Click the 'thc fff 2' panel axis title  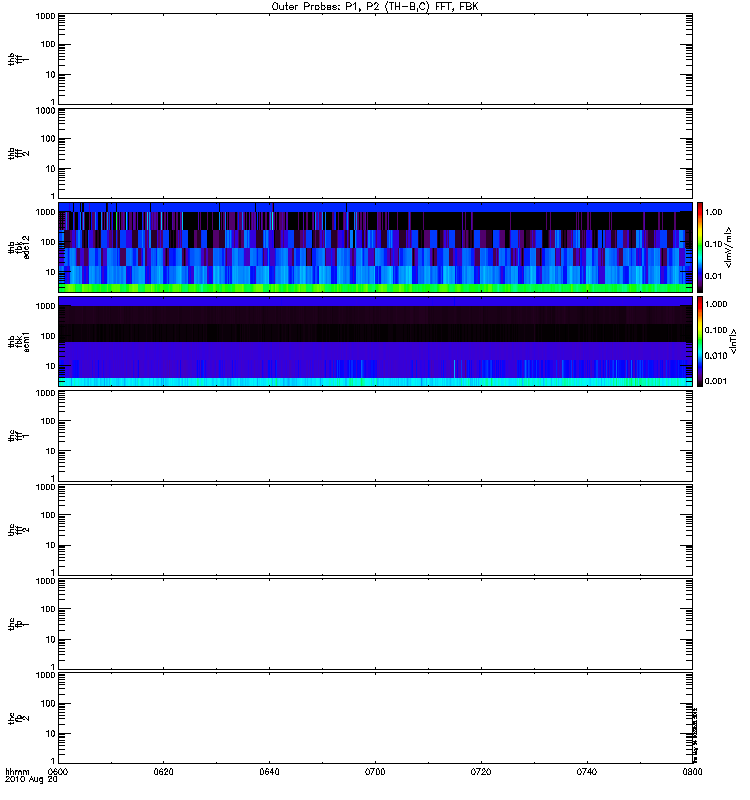point(19,530)
